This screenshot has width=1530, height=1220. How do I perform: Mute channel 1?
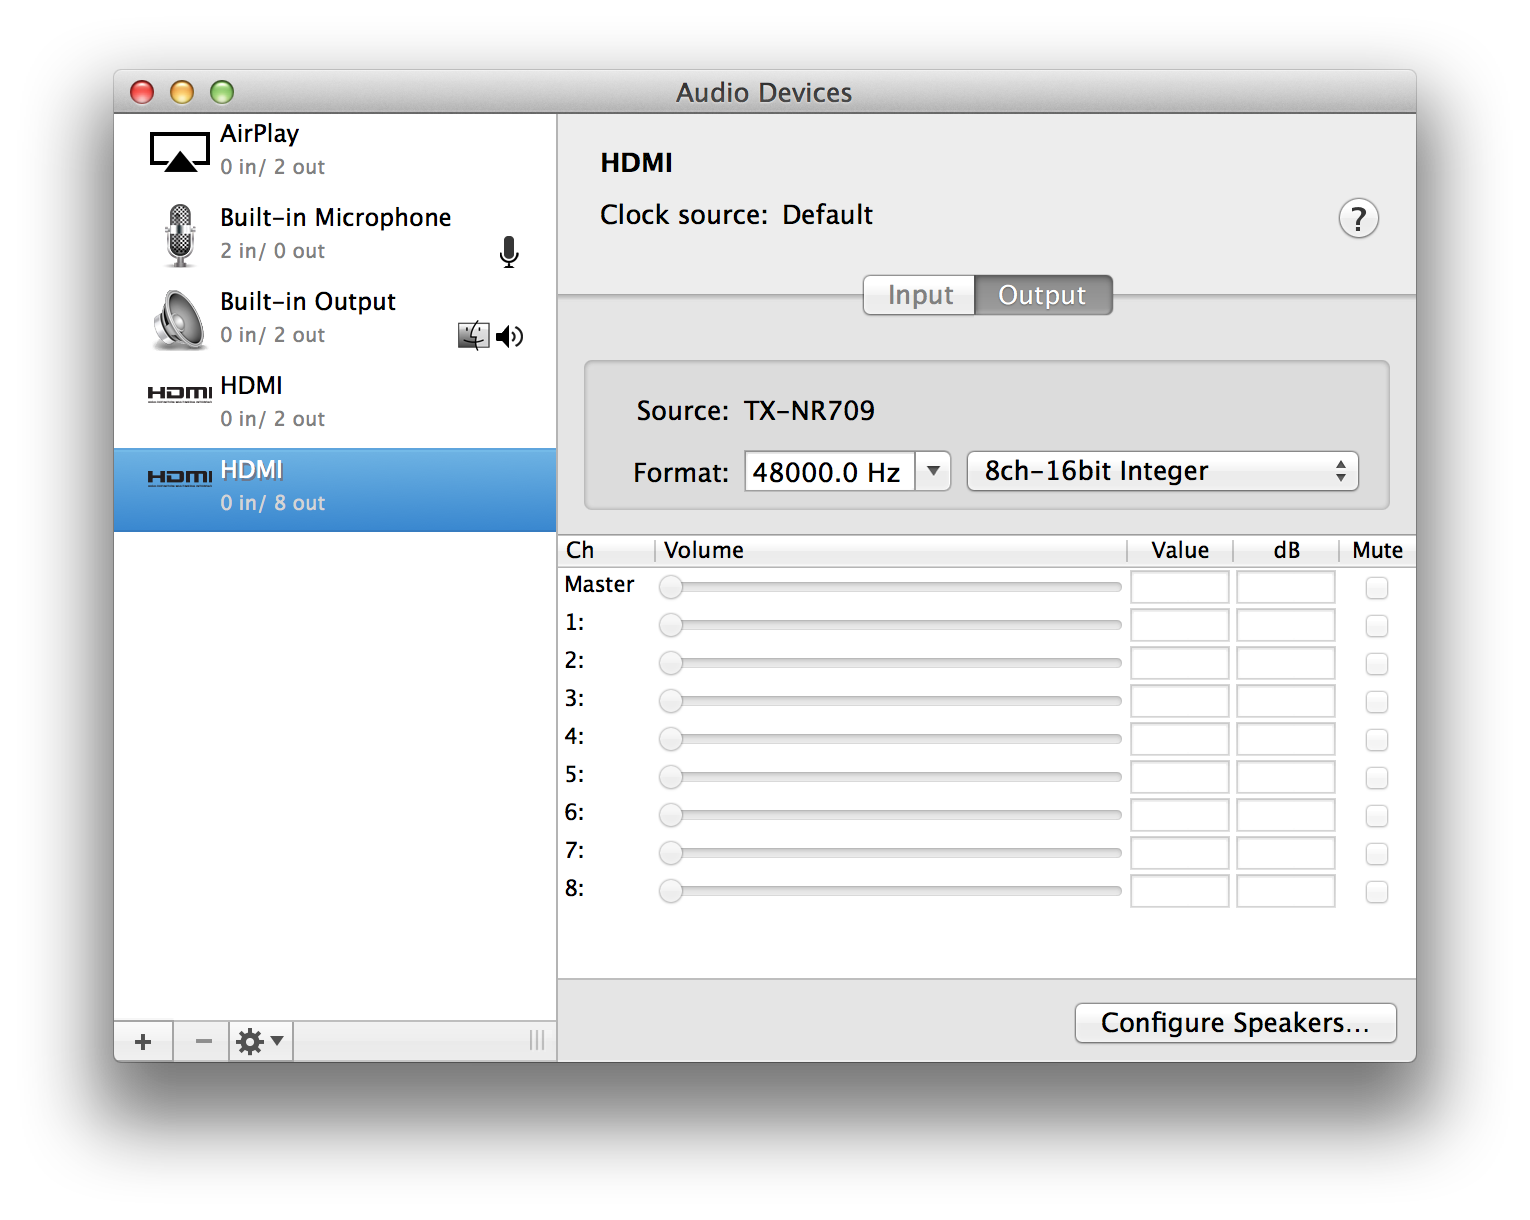point(1377,626)
